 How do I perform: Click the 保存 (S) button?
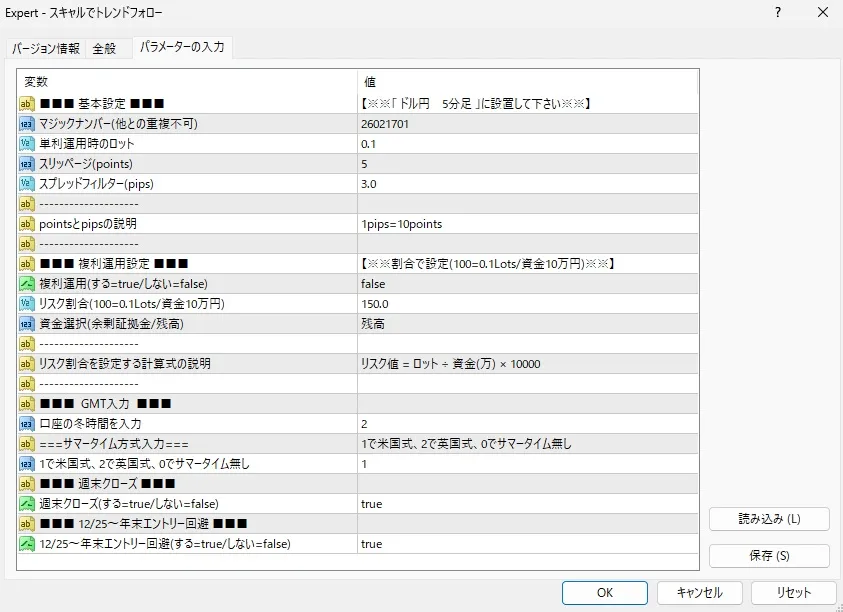coord(769,556)
